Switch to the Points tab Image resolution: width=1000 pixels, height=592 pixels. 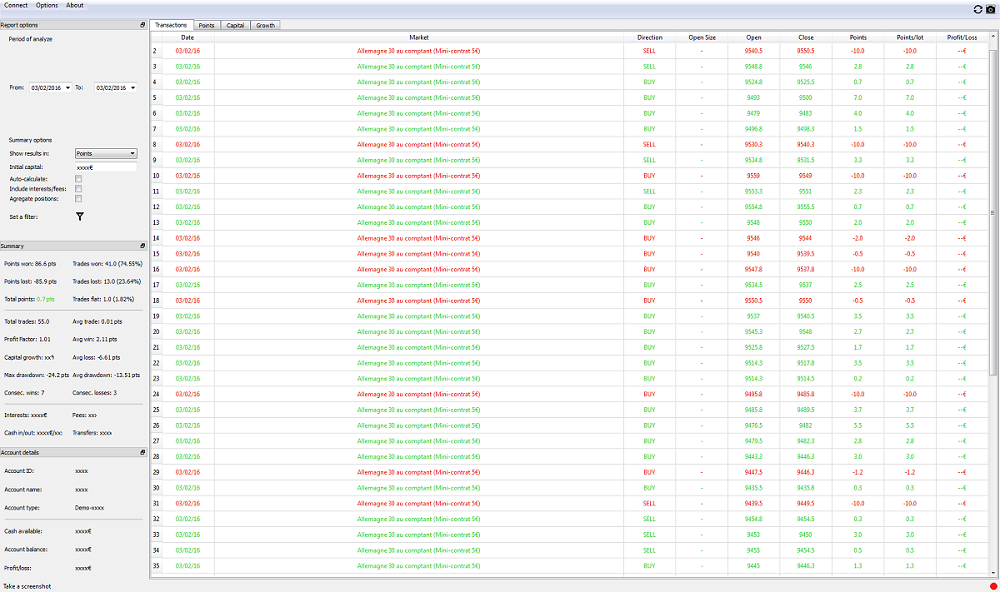207,26
